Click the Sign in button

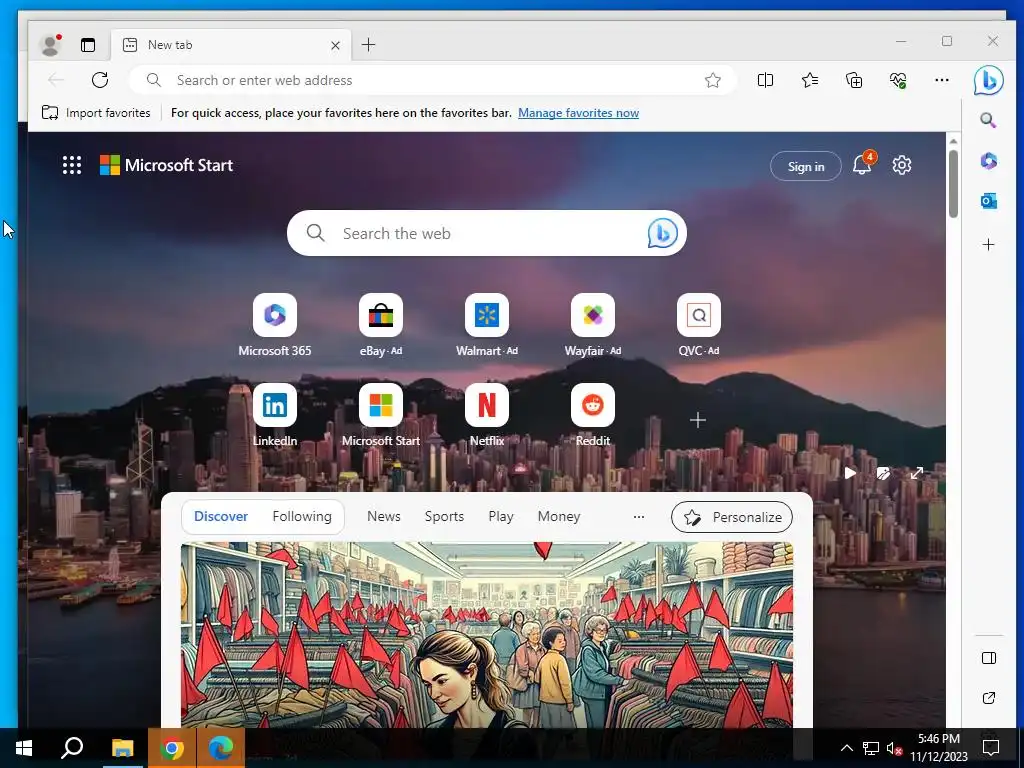pos(806,167)
